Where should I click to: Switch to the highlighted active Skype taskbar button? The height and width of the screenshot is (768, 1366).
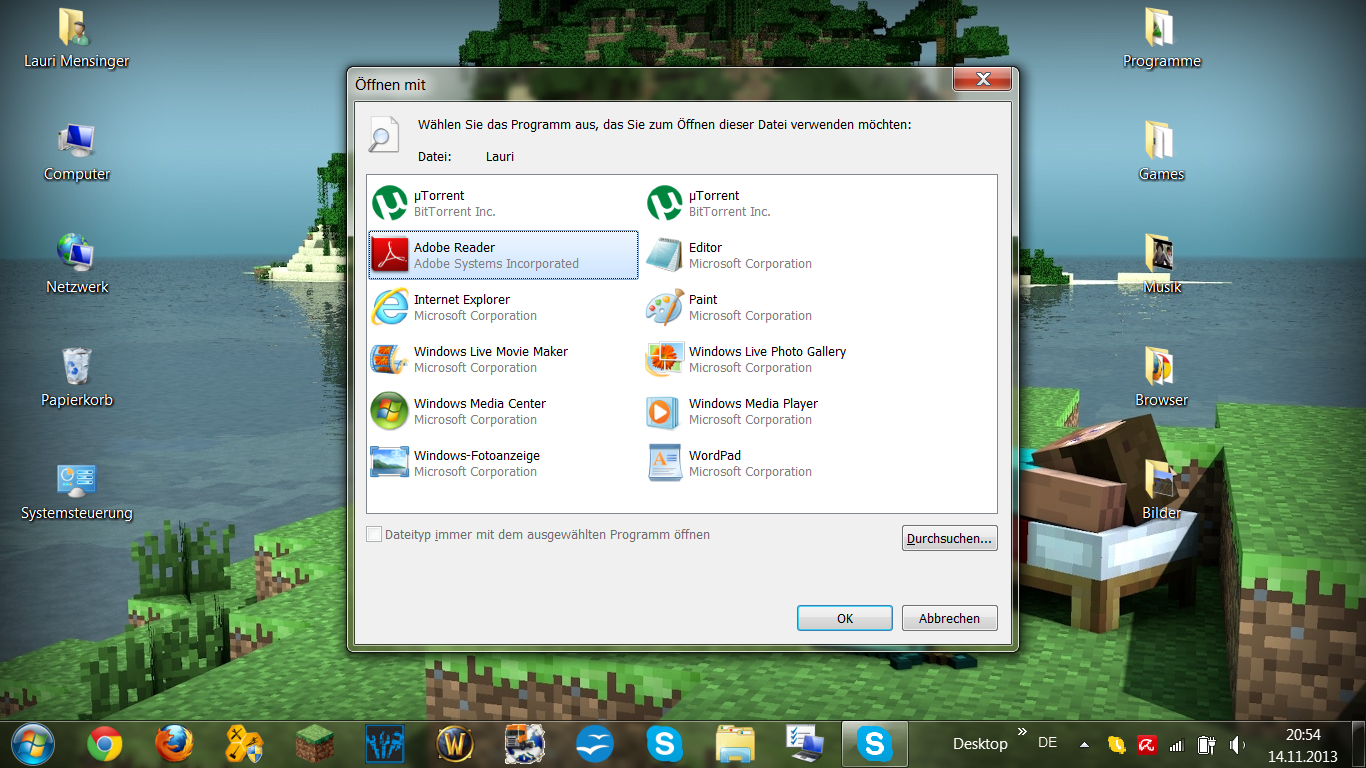pyautogui.click(x=874, y=744)
